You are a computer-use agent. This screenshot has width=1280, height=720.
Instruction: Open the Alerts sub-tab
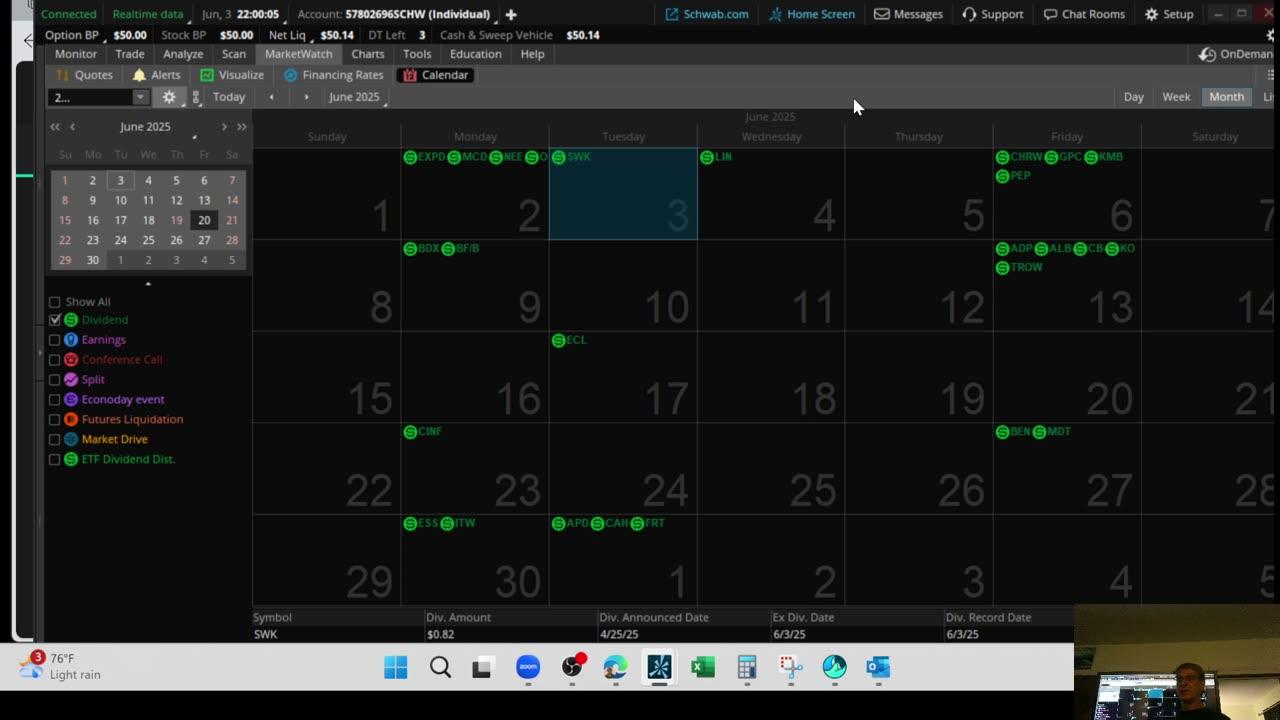tap(156, 75)
